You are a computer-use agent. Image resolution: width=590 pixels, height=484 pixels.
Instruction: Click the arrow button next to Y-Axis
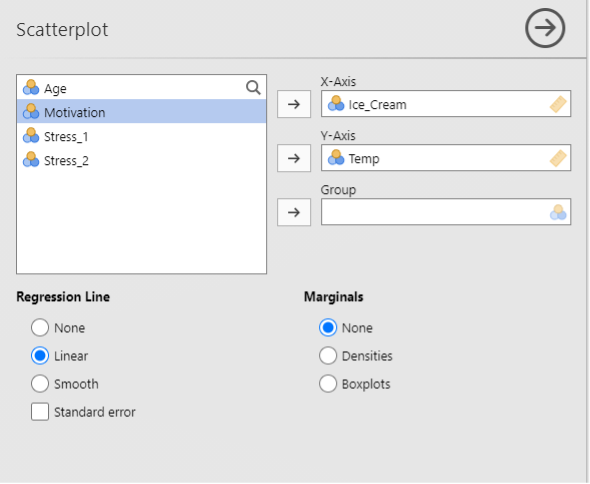pyautogui.click(x=294, y=158)
